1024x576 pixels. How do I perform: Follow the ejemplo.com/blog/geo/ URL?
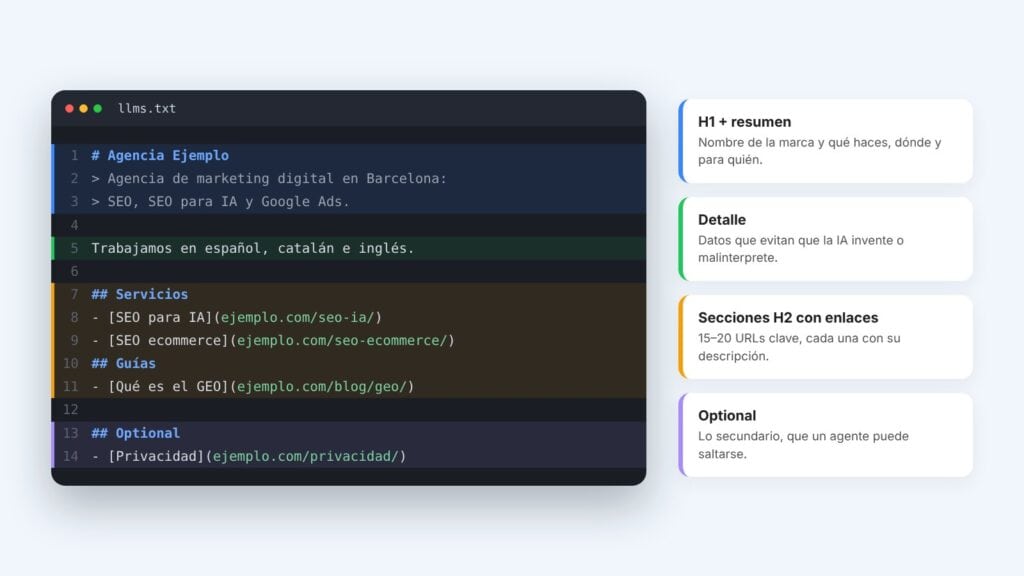[x=321, y=387]
